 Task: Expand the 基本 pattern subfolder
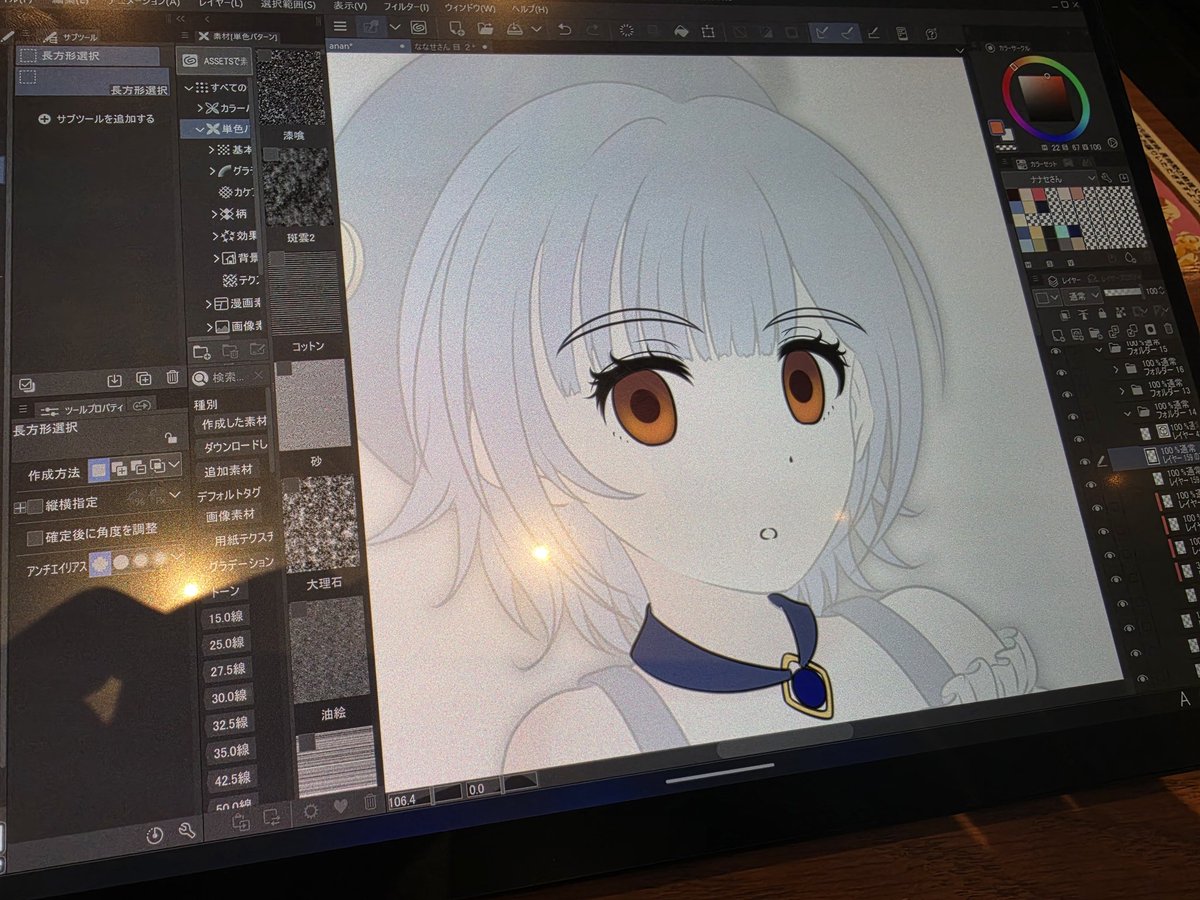click(211, 150)
